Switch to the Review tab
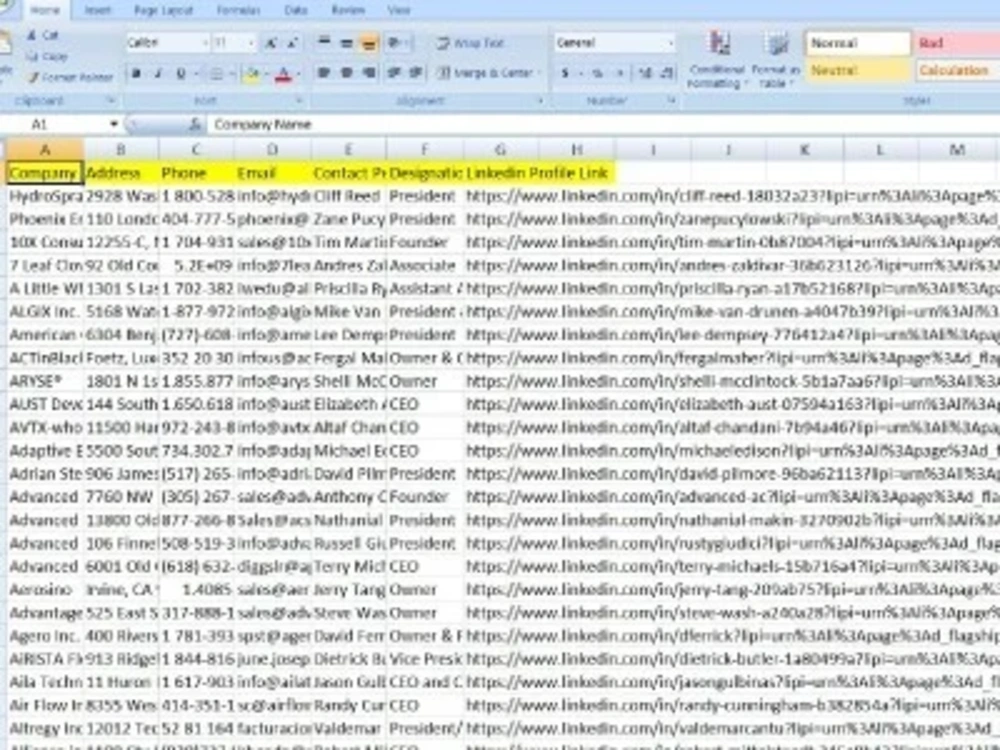This screenshot has height=750, width=1000. coord(348,10)
